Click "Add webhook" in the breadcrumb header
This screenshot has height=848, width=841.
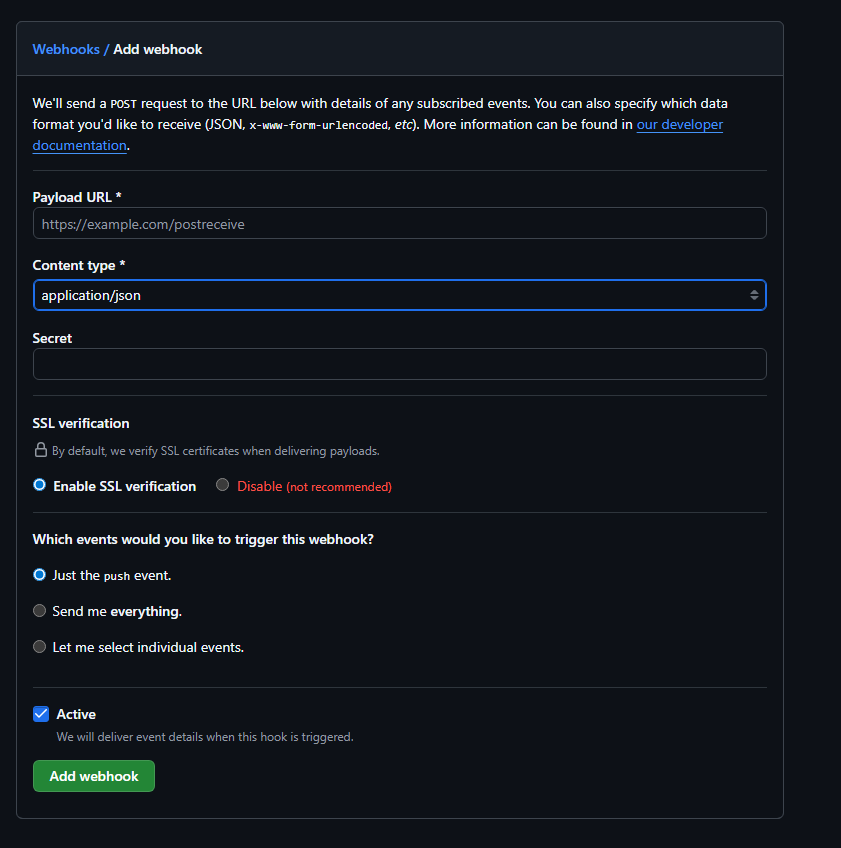click(157, 48)
